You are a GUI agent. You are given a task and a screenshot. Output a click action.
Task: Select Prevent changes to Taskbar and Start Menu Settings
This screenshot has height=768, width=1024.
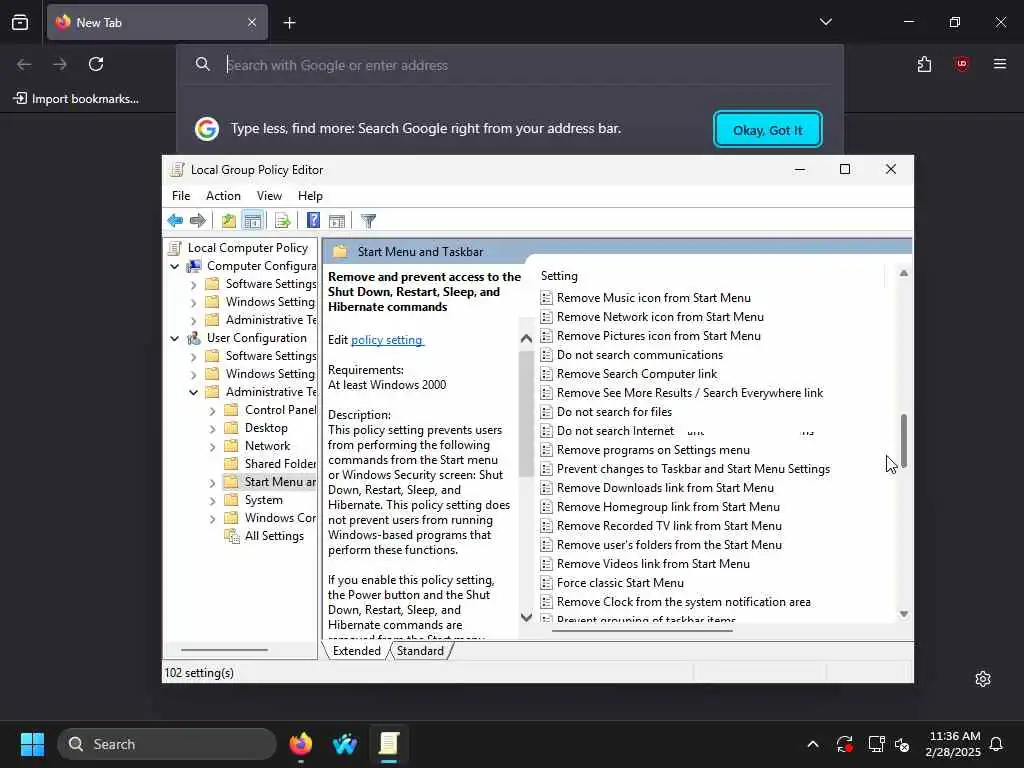(693, 469)
